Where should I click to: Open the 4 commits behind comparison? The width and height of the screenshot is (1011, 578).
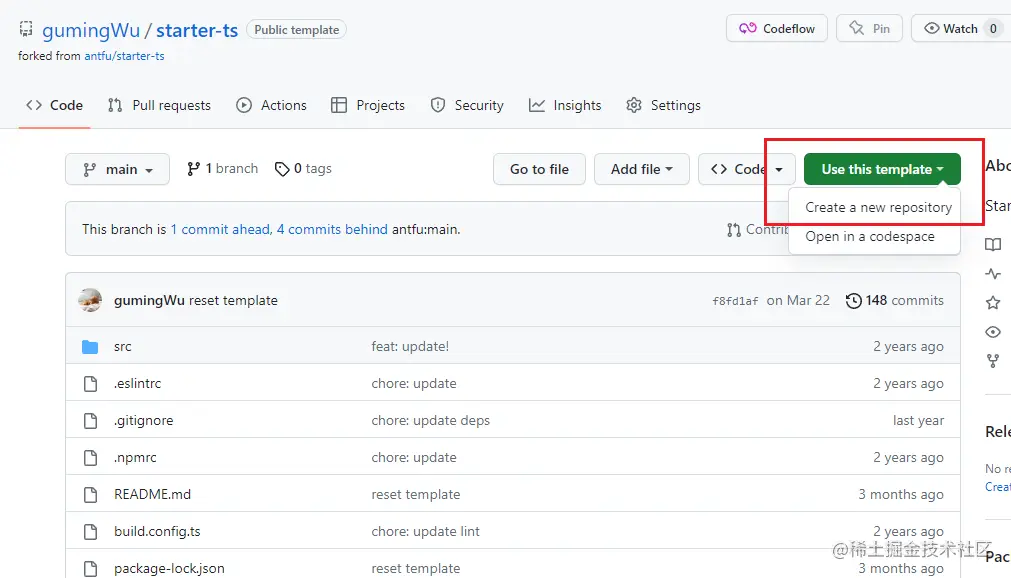point(332,229)
